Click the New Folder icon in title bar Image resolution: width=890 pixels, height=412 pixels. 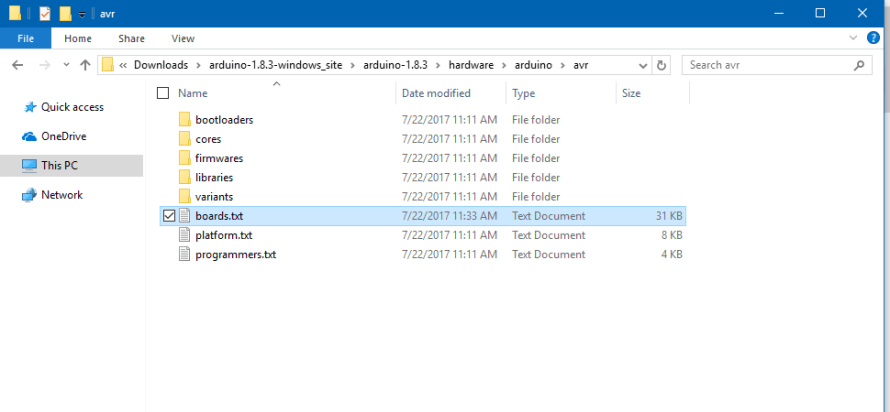click(65, 13)
